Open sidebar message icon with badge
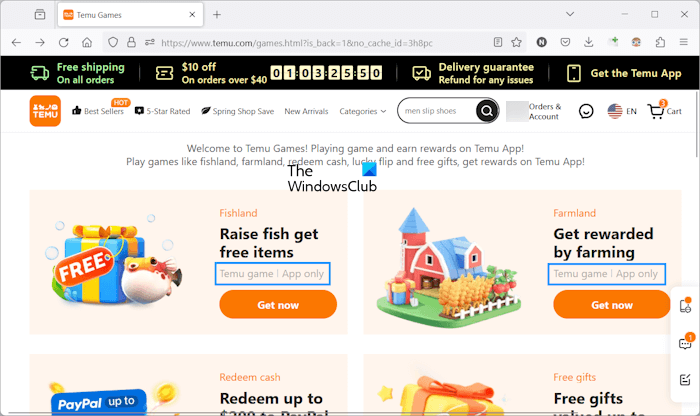This screenshot has height=416, width=700. click(x=685, y=343)
